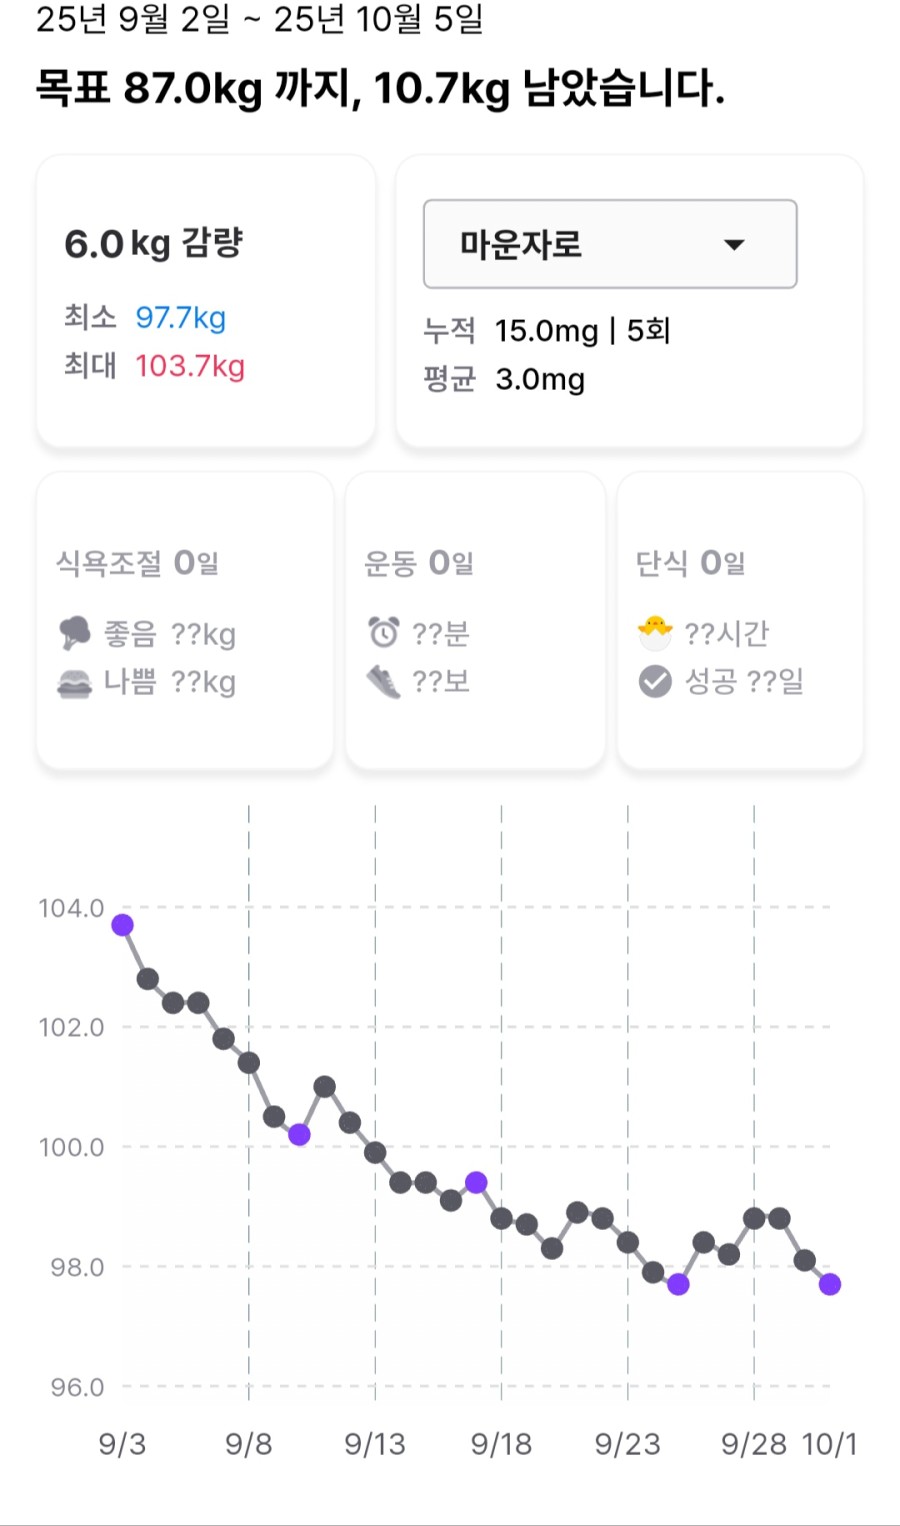
Task: Tap the 누적 15.0mg dosage text
Action: 546,331
